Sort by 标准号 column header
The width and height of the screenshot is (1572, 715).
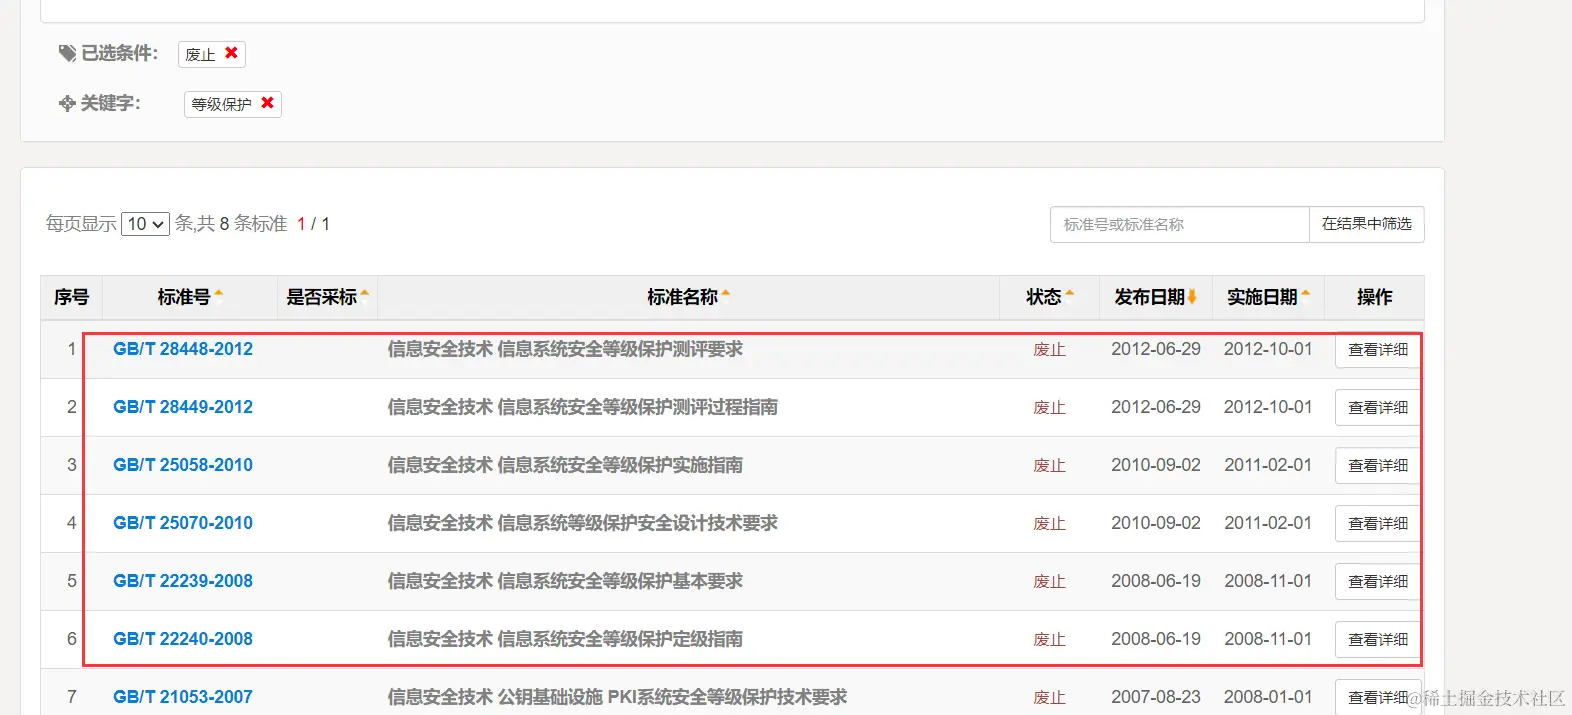coord(190,297)
